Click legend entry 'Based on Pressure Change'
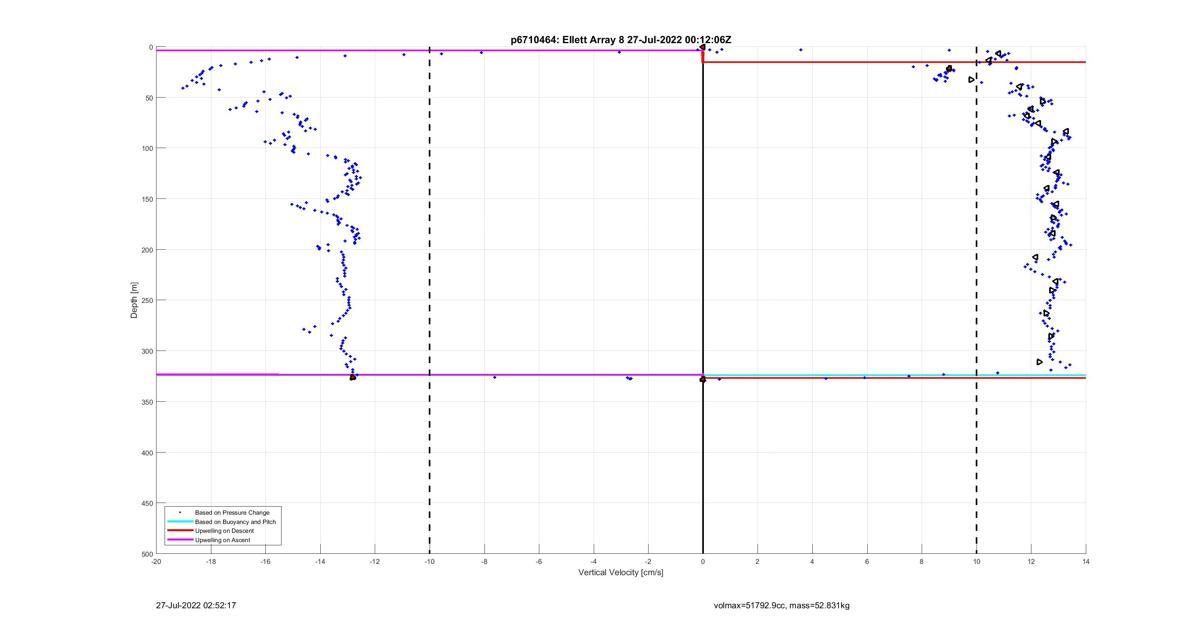1200x622 pixels. click(x=232, y=512)
